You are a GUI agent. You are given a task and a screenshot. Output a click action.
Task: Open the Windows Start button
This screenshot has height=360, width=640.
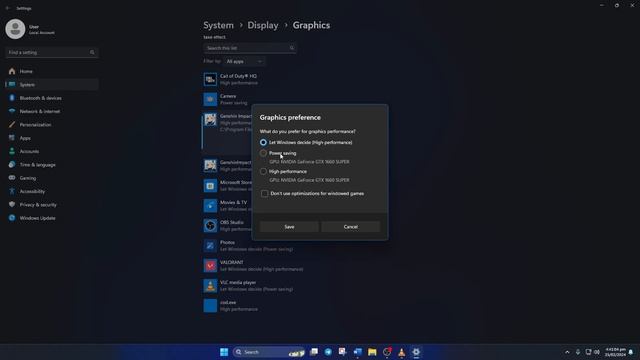point(224,352)
